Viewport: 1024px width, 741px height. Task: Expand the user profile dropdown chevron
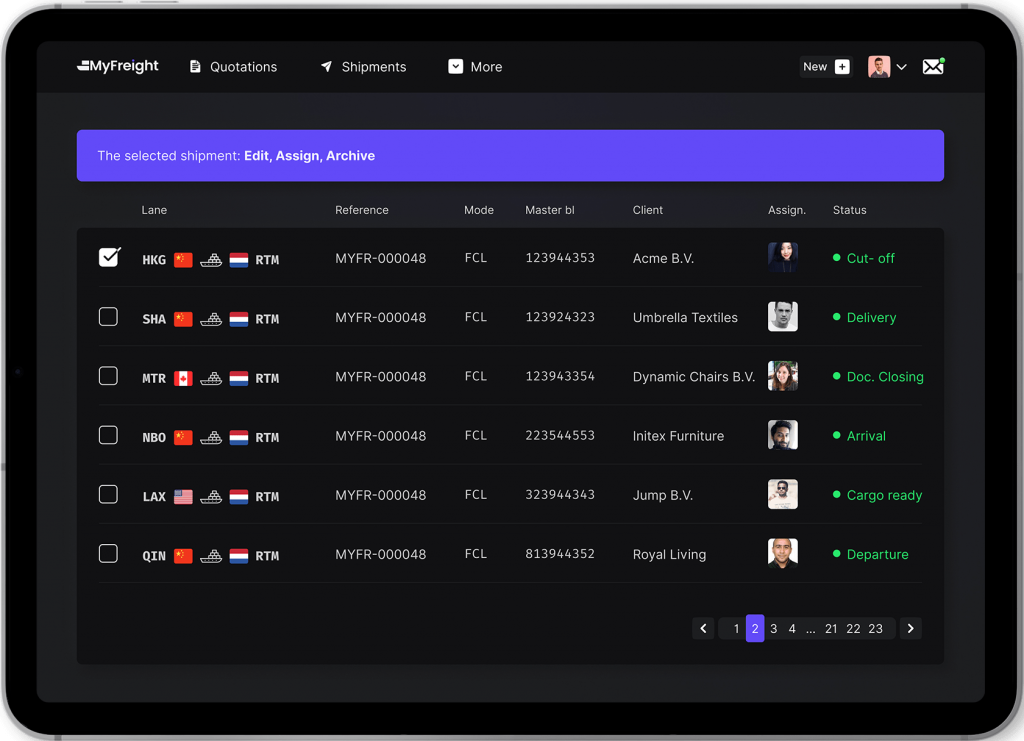901,67
